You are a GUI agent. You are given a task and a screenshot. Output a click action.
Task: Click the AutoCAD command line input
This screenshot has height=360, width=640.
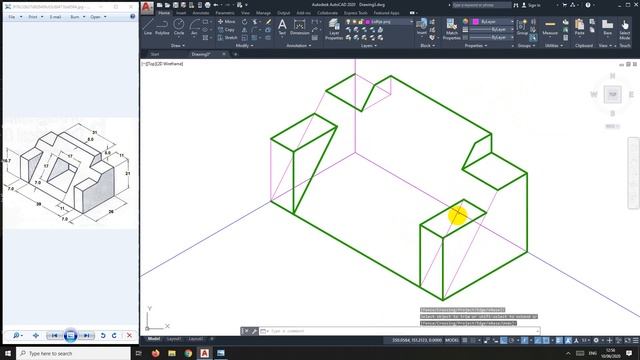pyautogui.click(x=402, y=331)
